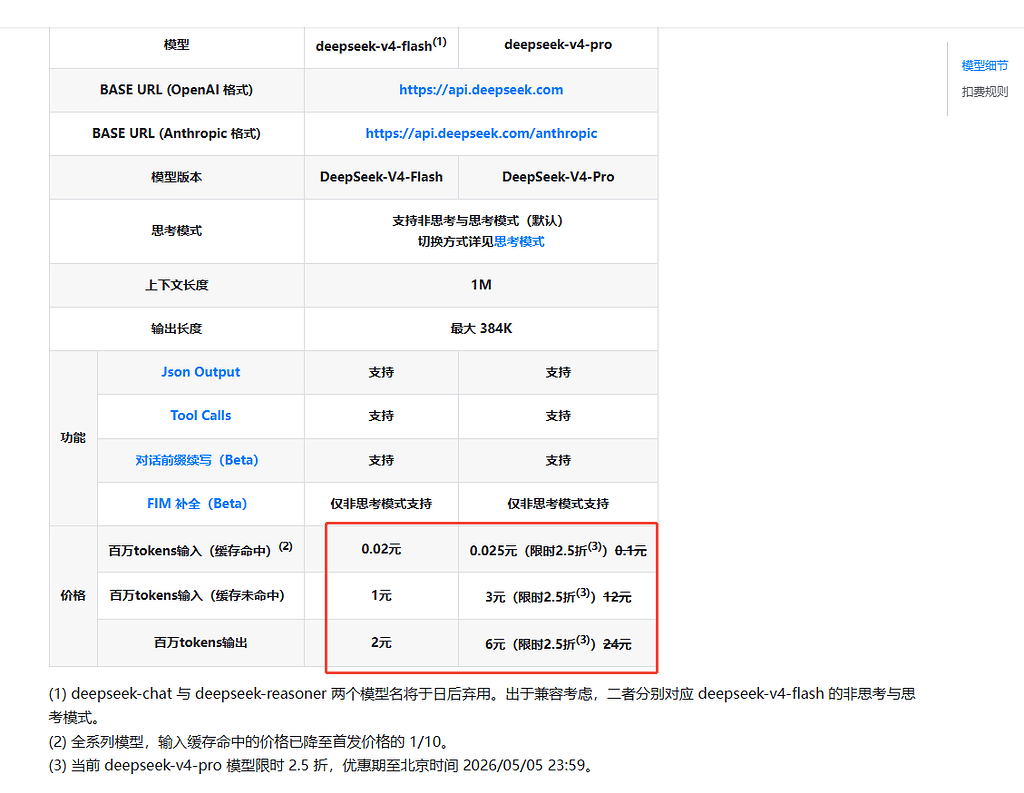Image resolution: width=1024 pixels, height=793 pixels.
Task: Select the 0.025元 discounted pro price
Action: 493,551
